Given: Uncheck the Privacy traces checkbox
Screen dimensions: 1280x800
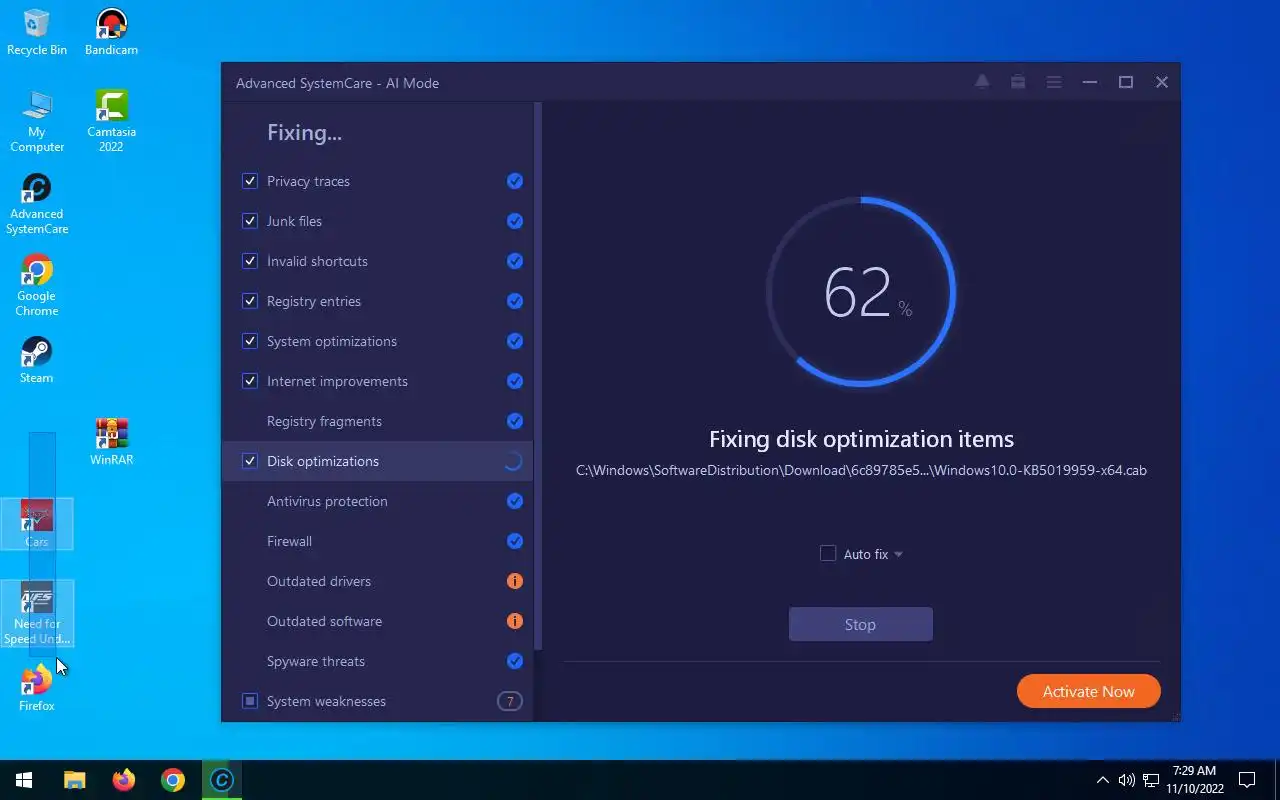Looking at the screenshot, I should coord(250,181).
